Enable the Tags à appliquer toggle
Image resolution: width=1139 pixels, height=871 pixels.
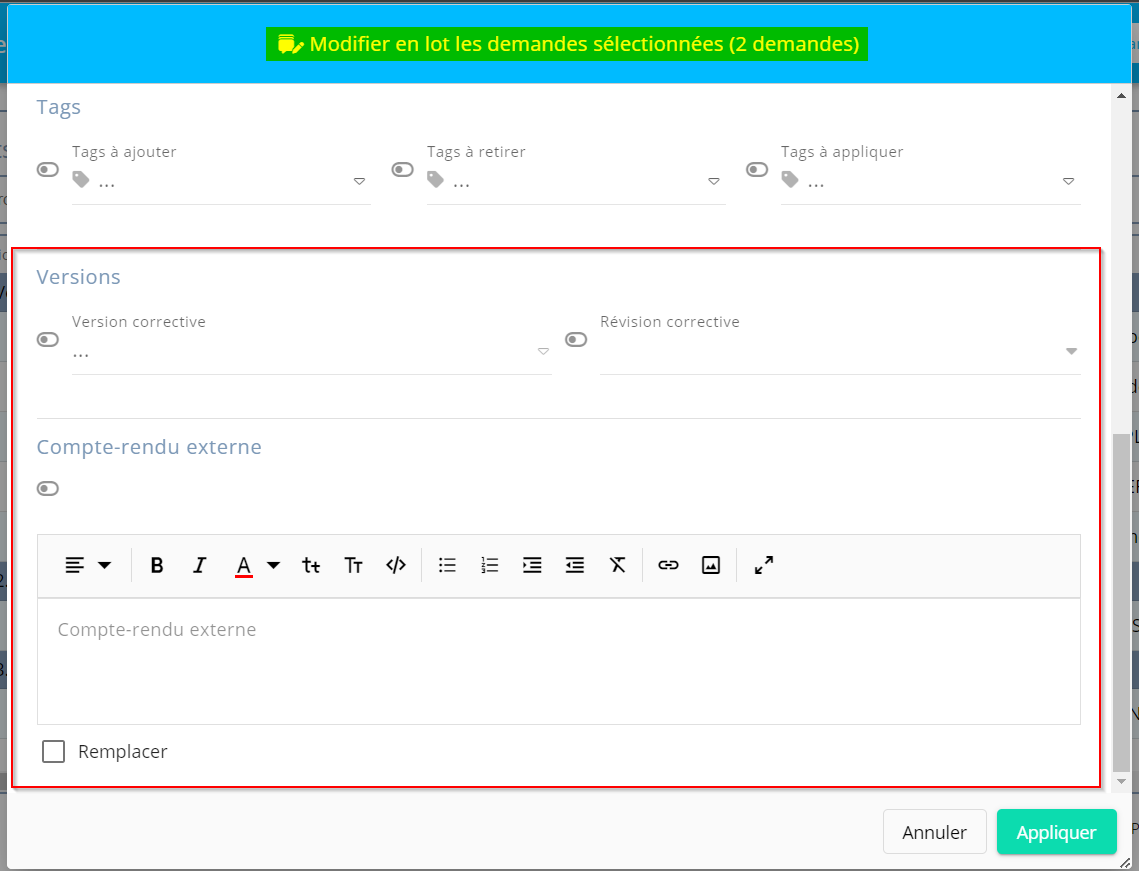[757, 169]
